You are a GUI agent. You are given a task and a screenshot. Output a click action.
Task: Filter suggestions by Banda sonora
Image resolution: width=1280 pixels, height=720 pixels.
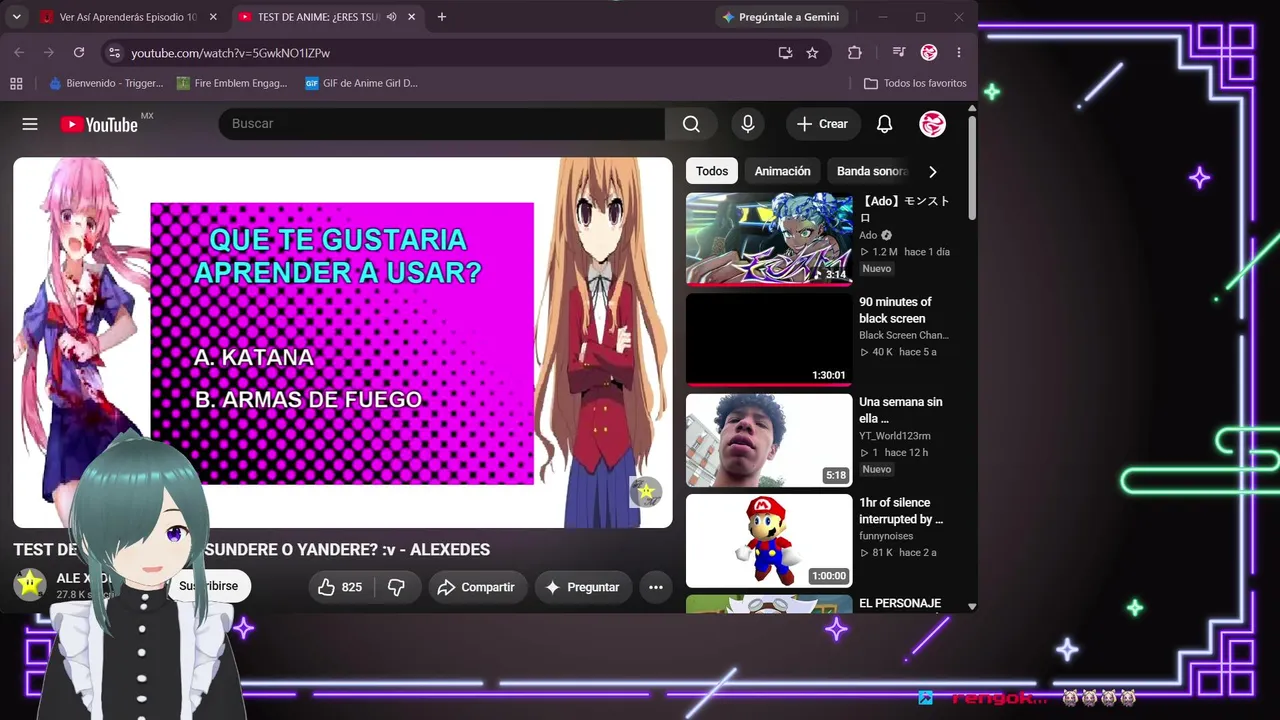(x=872, y=171)
